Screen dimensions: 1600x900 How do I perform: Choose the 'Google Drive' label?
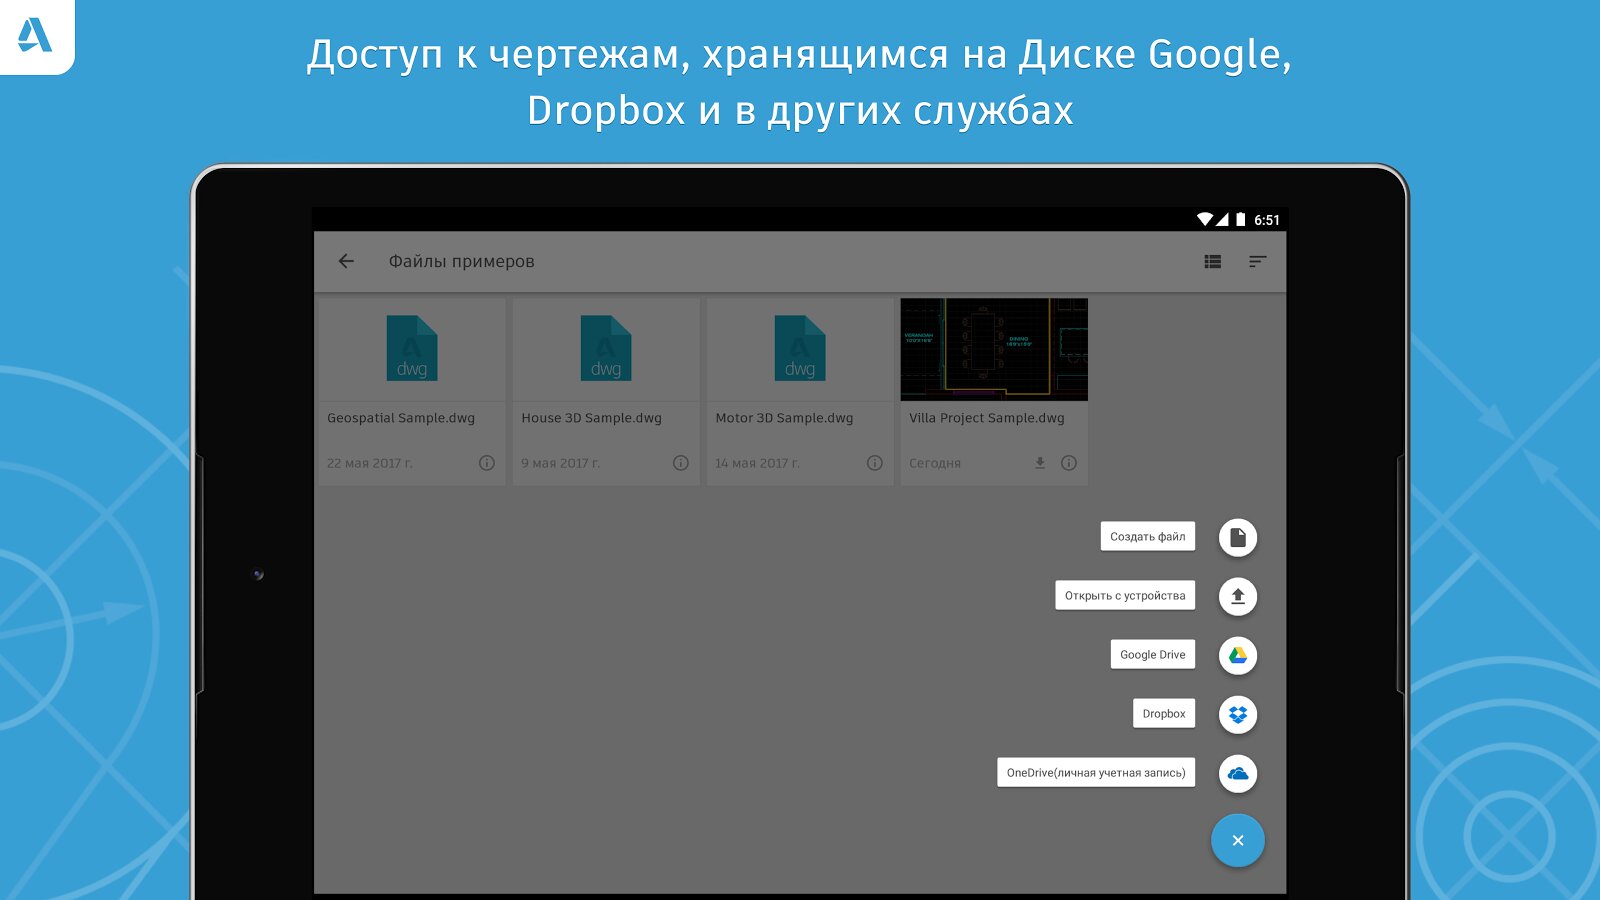pos(1152,655)
